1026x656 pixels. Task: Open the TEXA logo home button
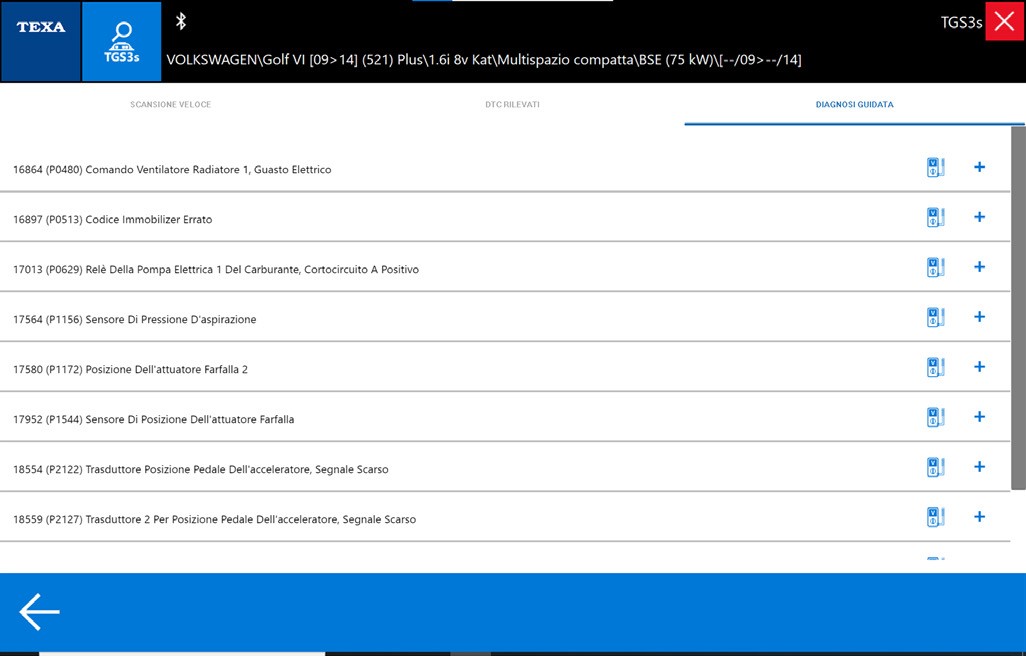tap(41, 41)
